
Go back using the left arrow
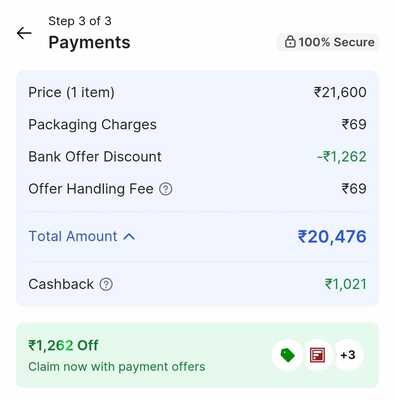24,33
